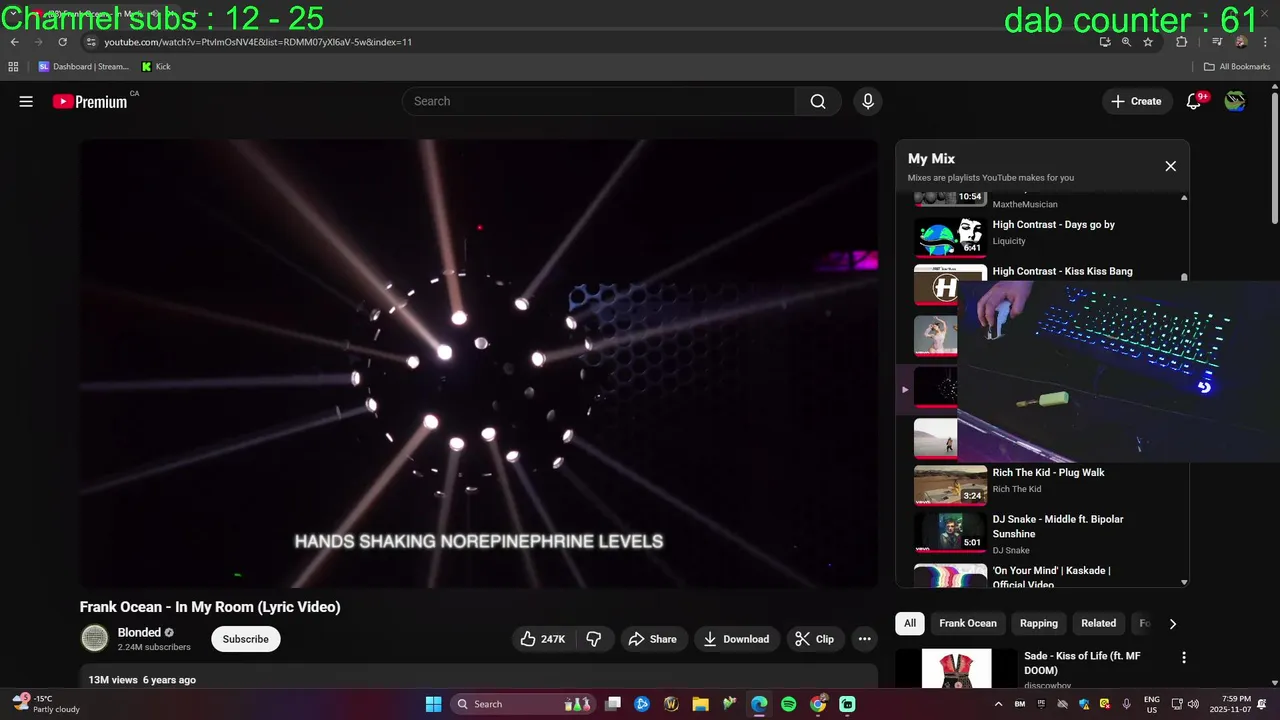Start voice search with microphone icon
1280x720 pixels.
(868, 101)
